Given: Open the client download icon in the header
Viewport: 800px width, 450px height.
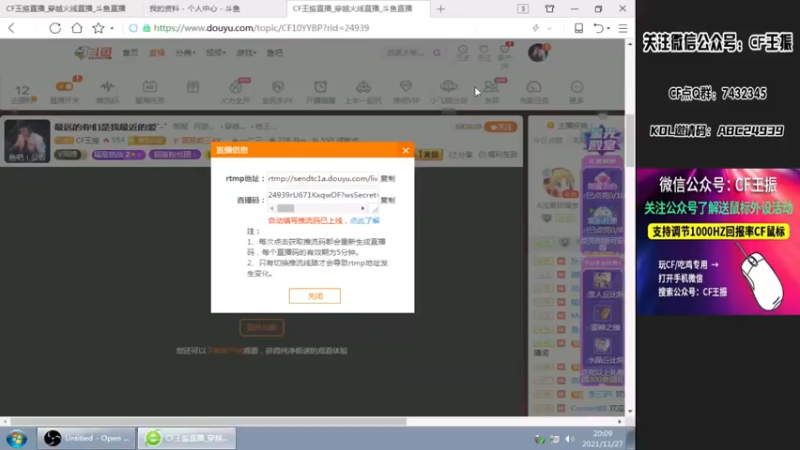Looking at the screenshot, I should point(505,49).
